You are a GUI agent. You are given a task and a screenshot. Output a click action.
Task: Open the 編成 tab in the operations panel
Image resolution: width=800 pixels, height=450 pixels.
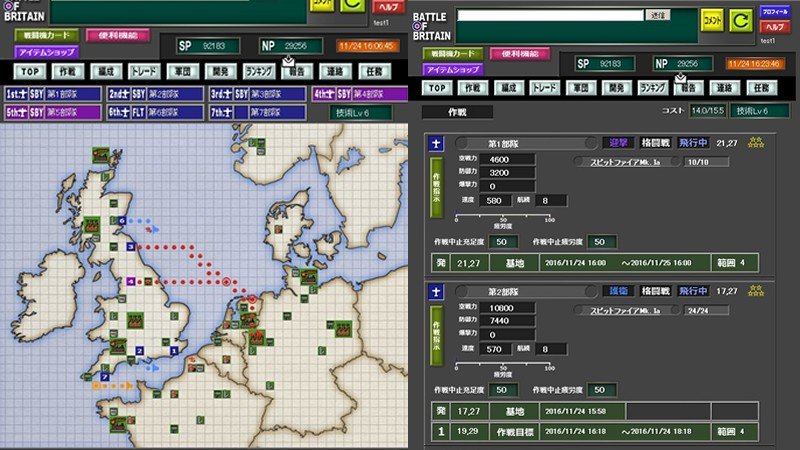(x=510, y=87)
